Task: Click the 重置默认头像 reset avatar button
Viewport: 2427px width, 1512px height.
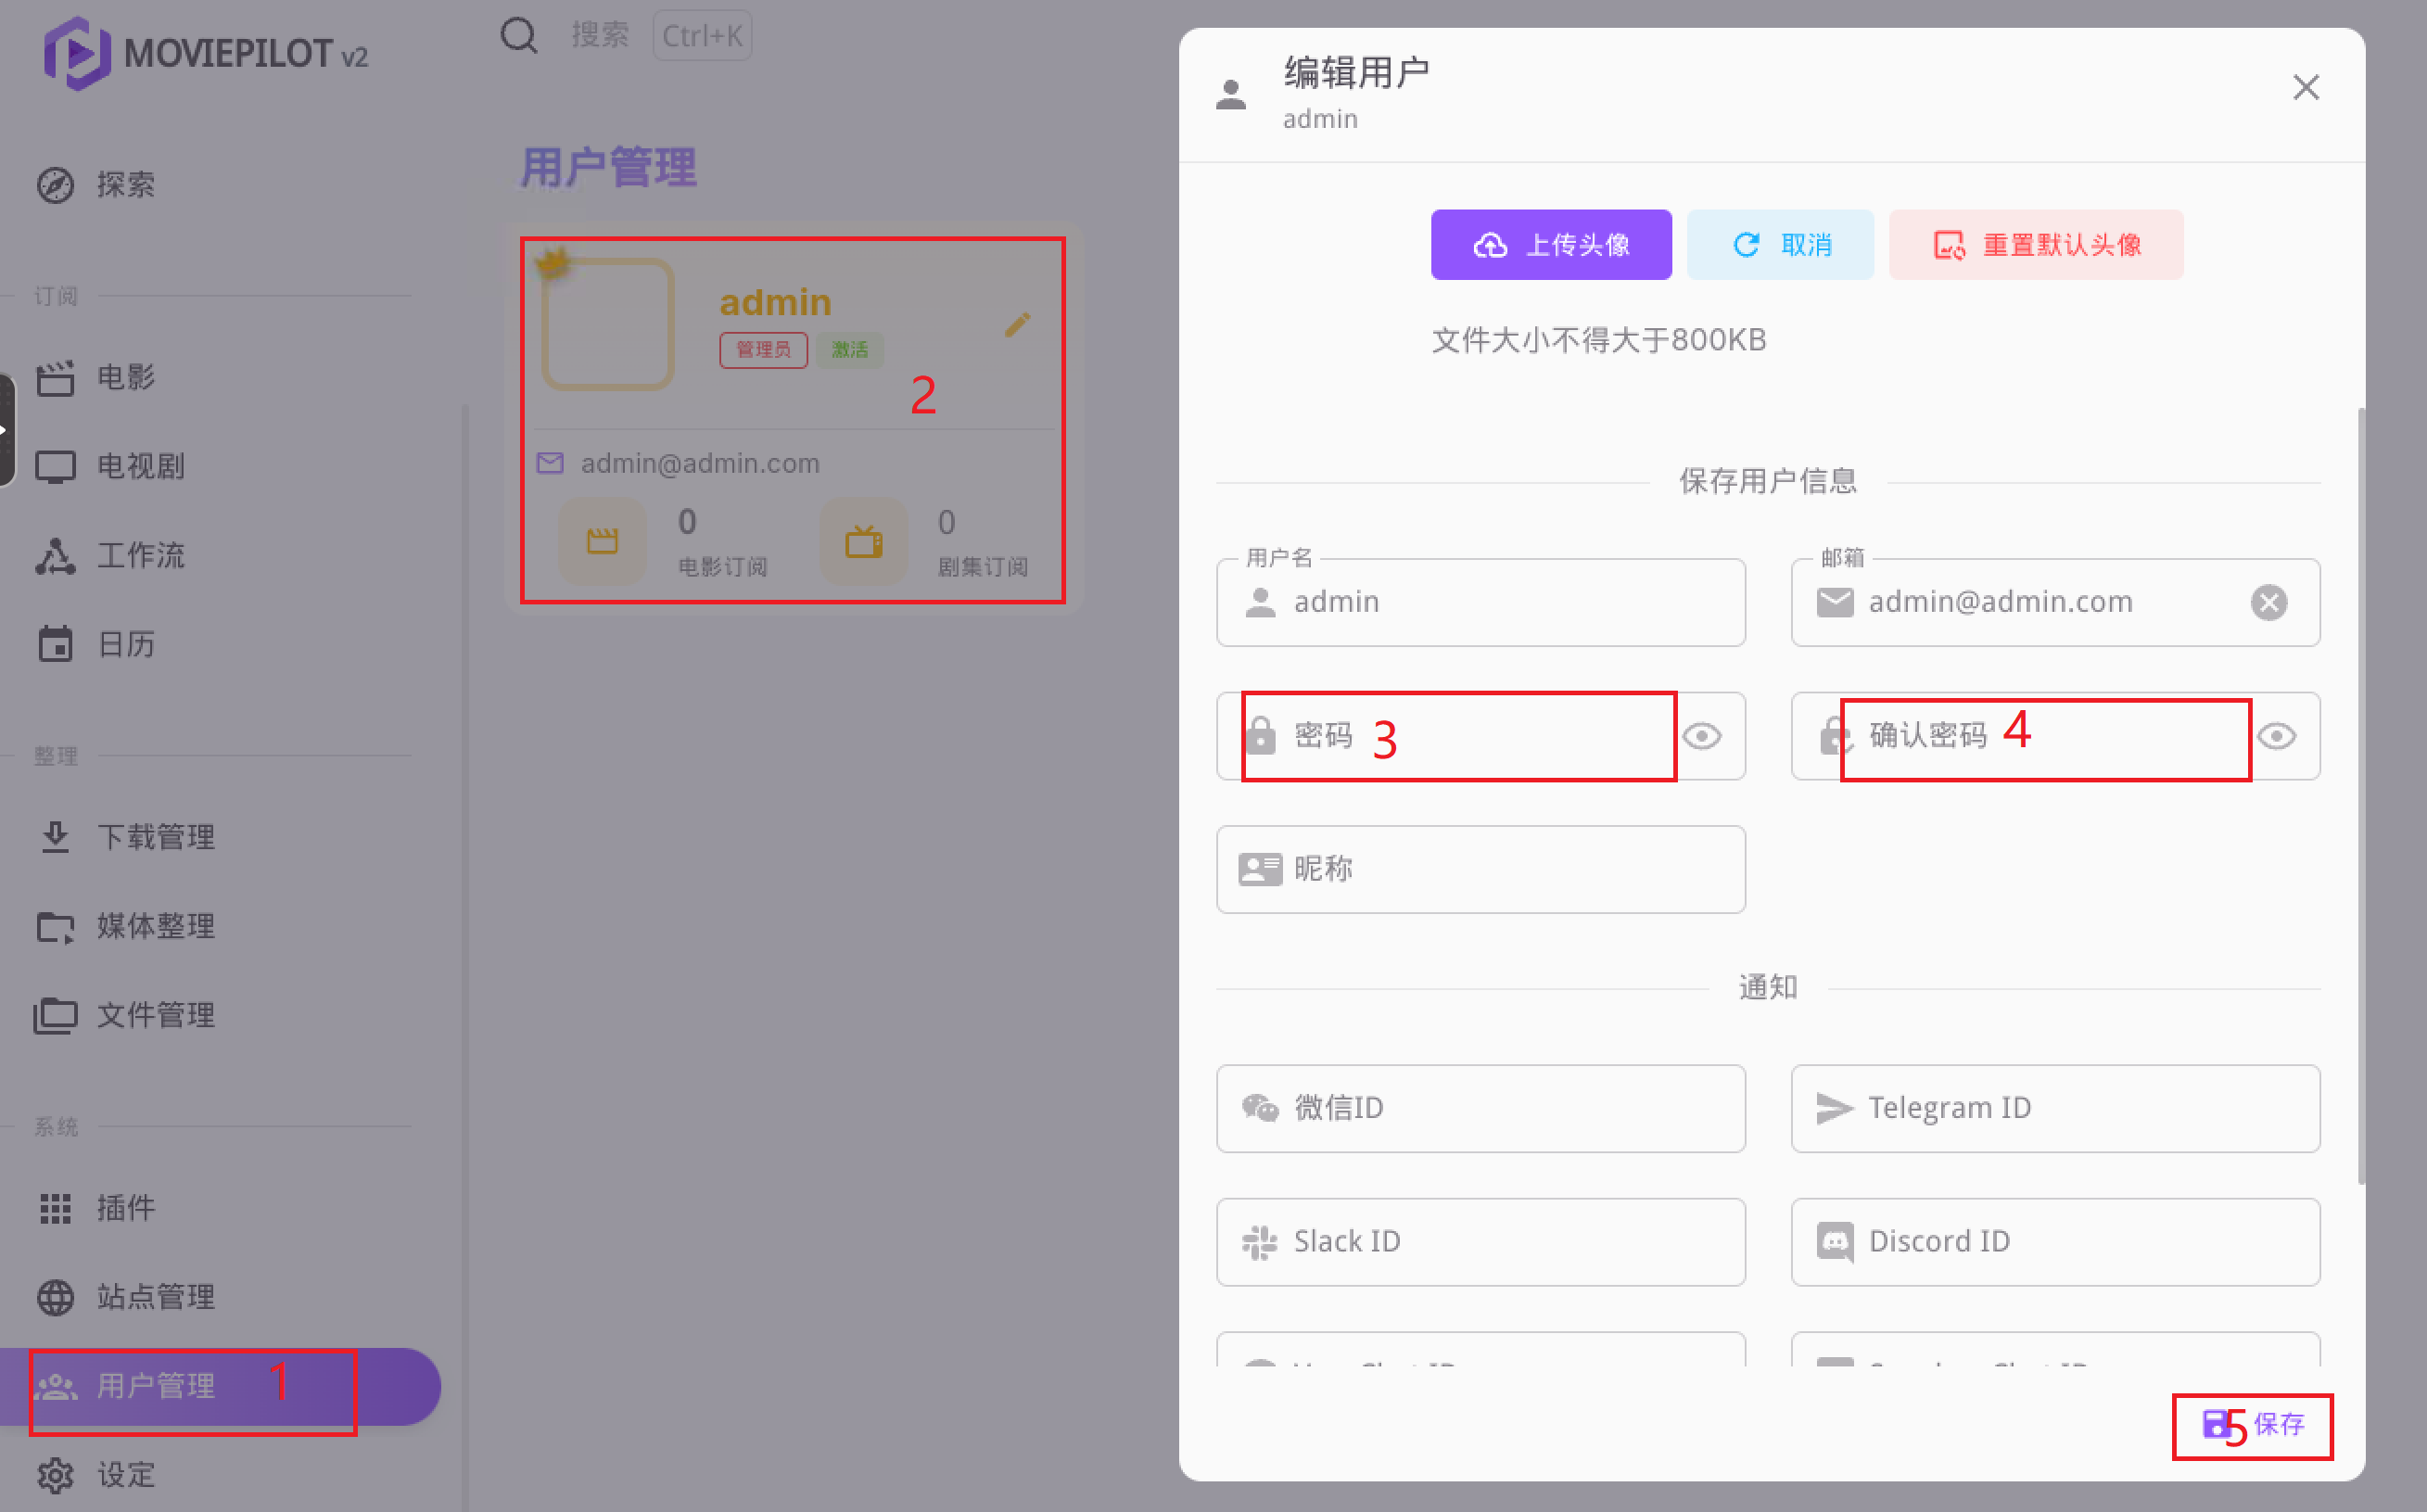Action: tap(2036, 245)
